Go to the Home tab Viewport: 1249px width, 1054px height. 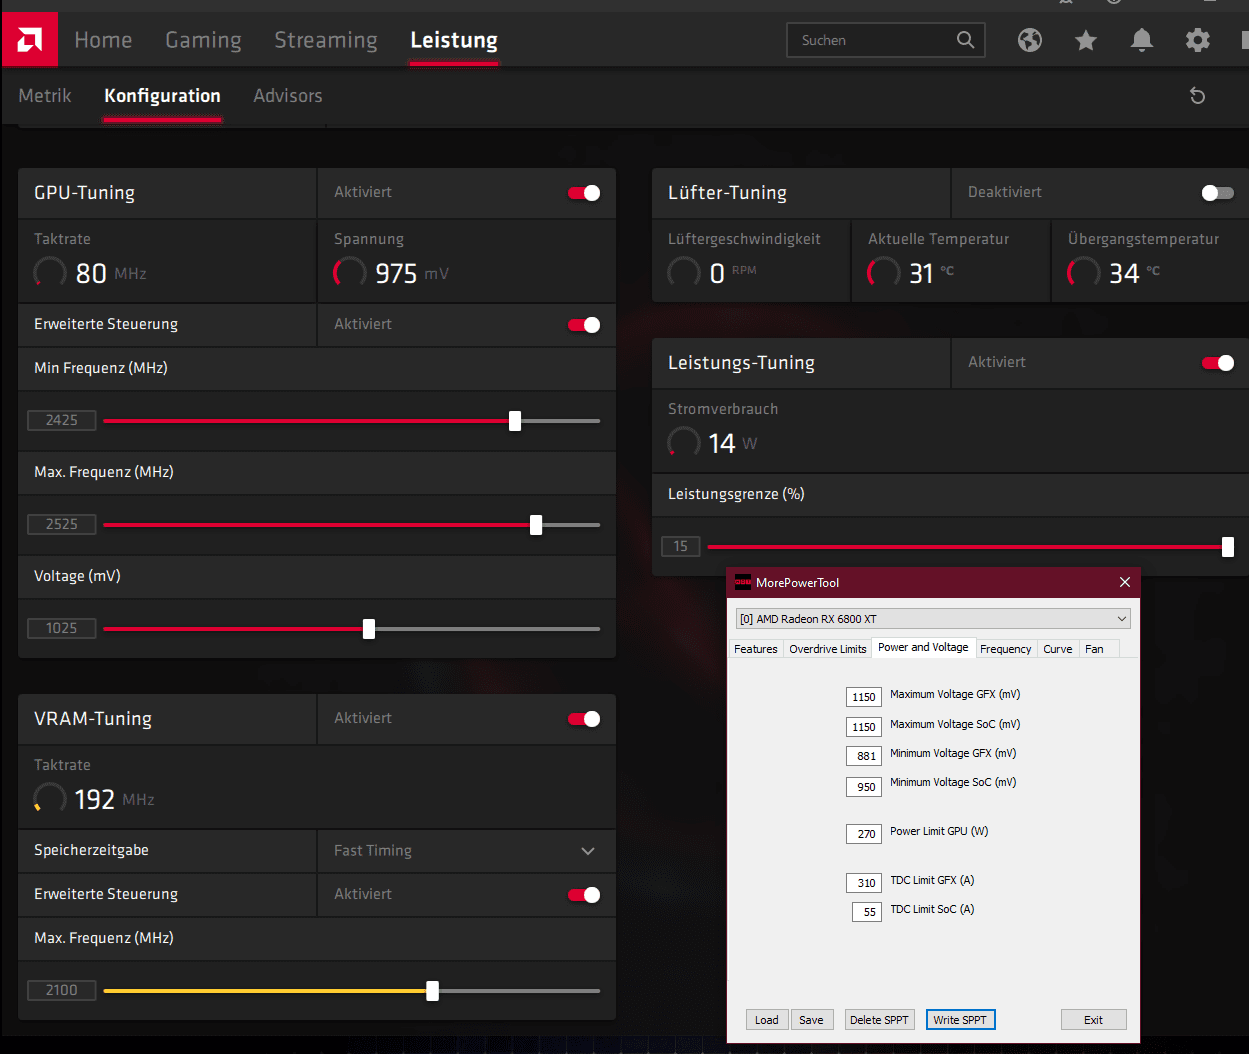point(103,40)
